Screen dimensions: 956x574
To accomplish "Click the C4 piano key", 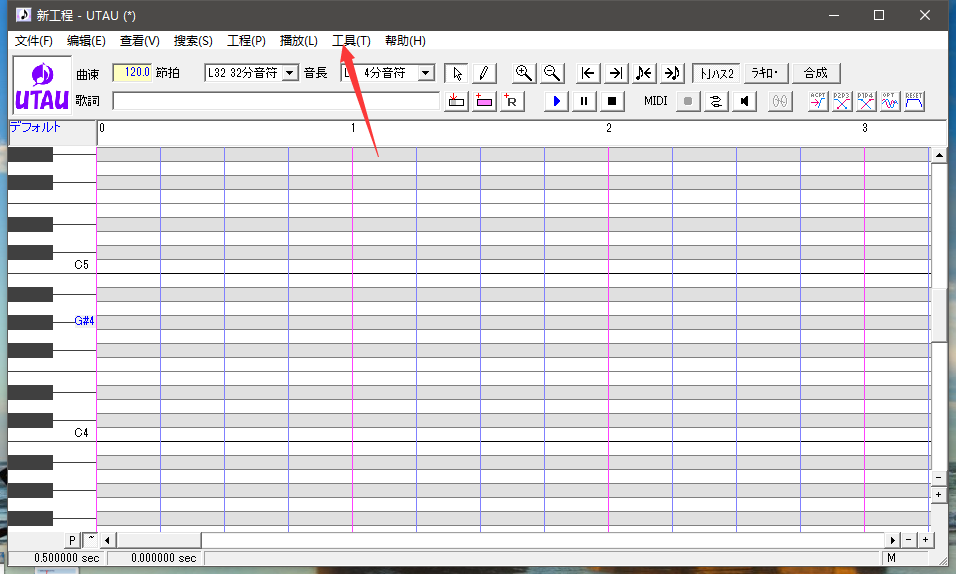I will point(52,434).
